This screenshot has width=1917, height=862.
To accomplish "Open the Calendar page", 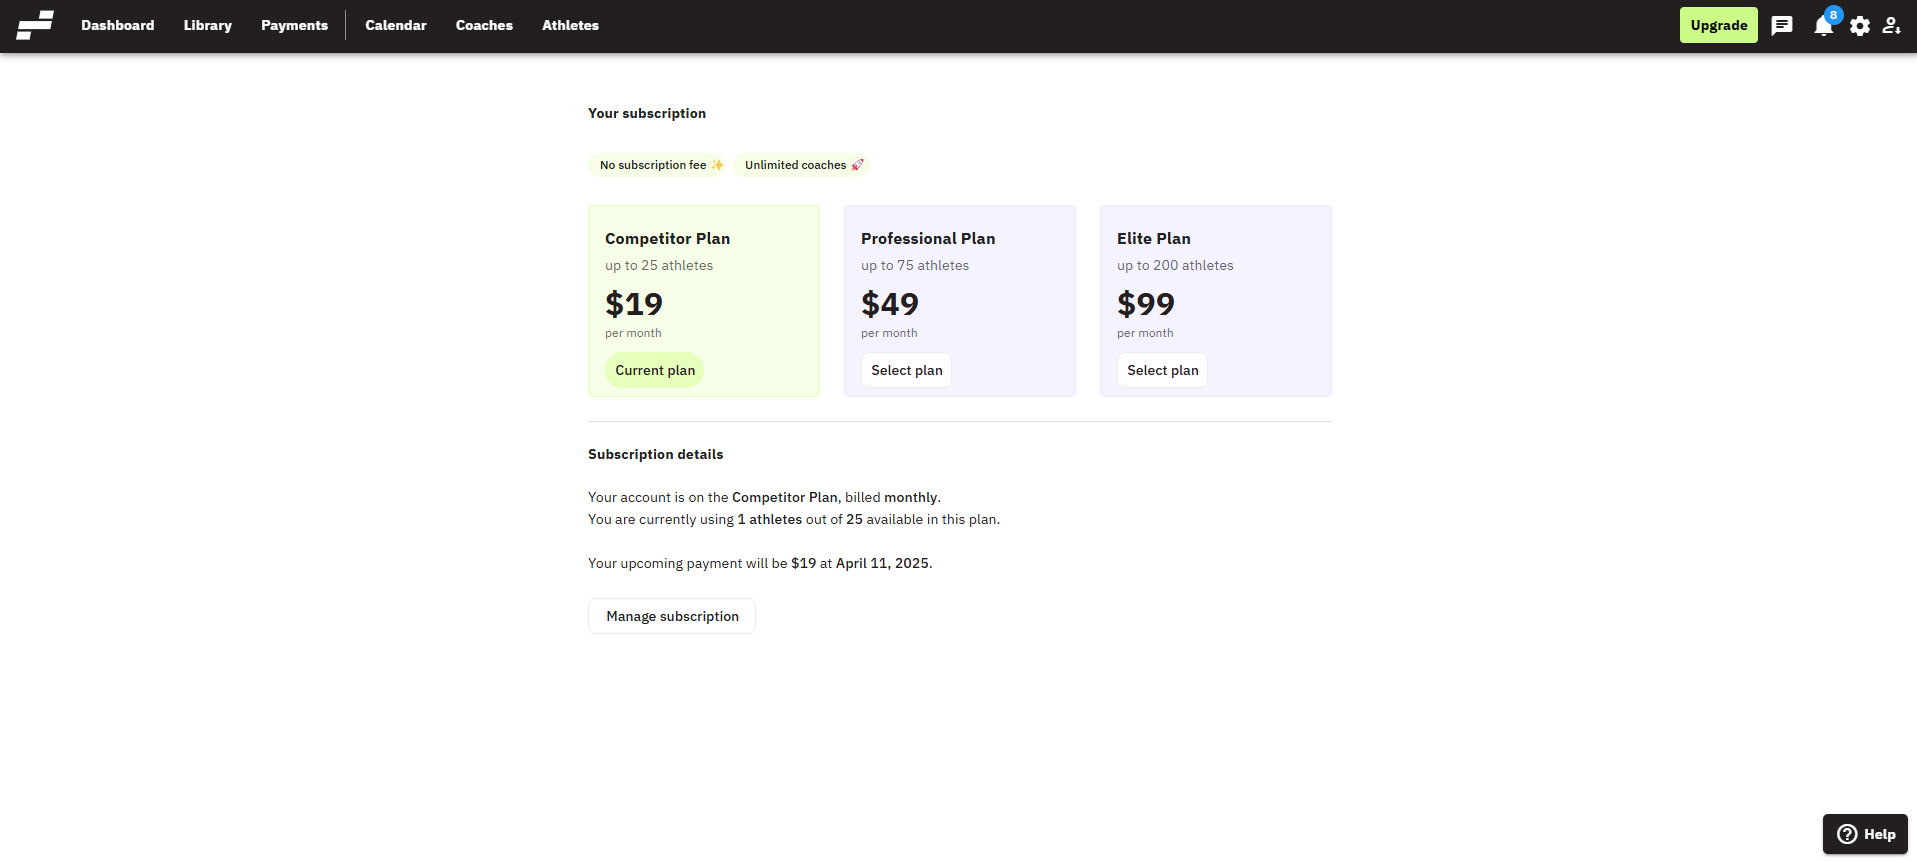I will (x=396, y=26).
